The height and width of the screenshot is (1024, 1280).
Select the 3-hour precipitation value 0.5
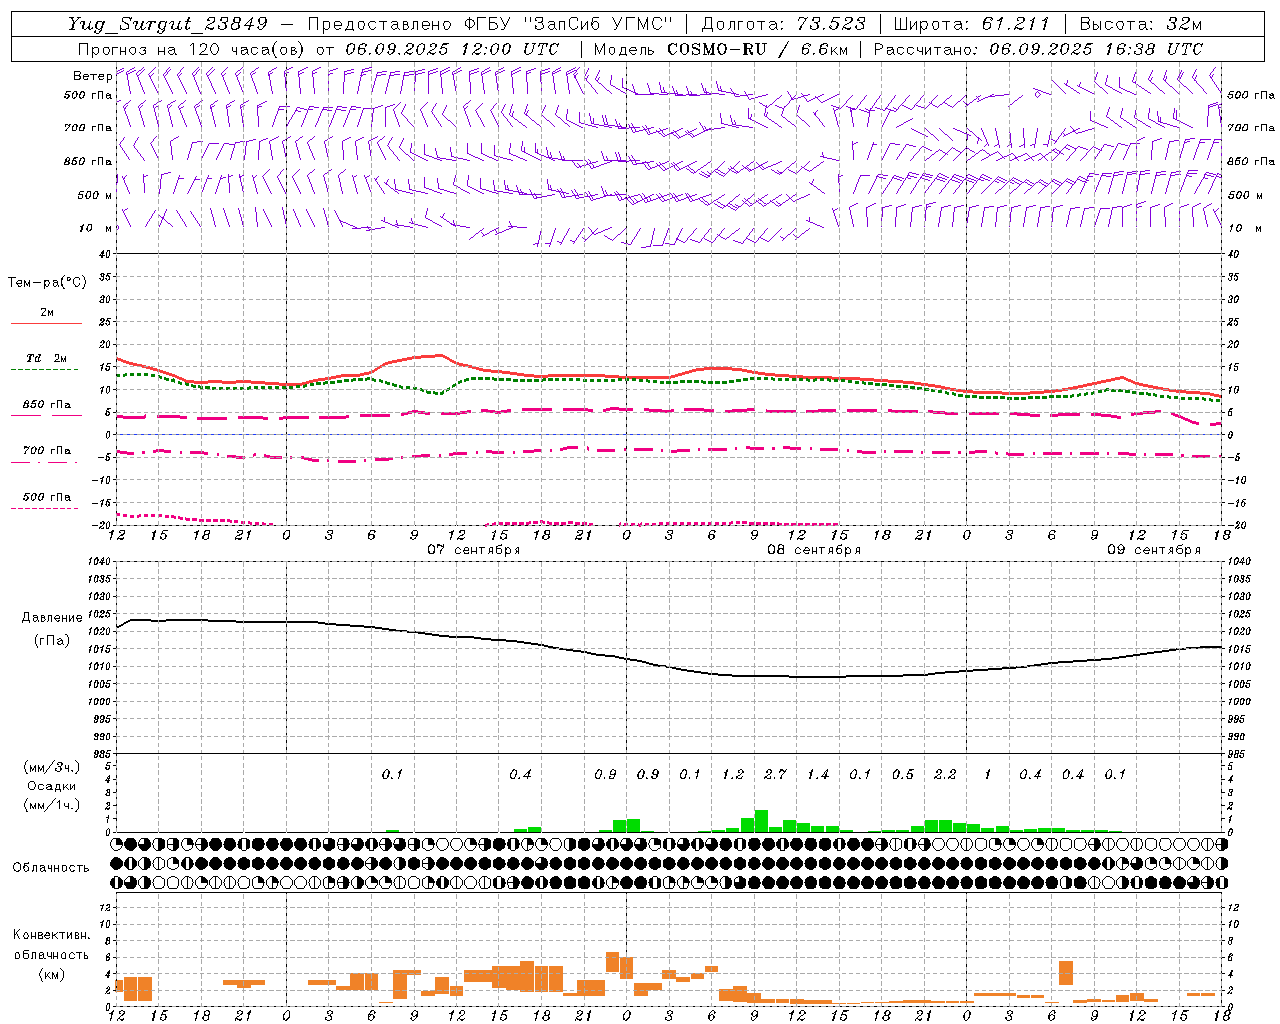click(x=903, y=775)
